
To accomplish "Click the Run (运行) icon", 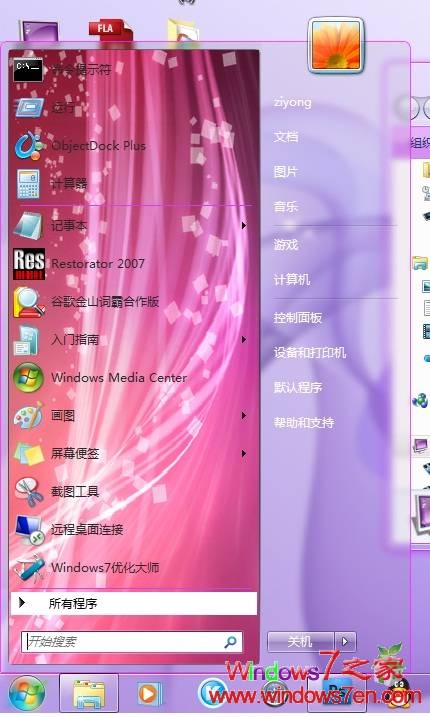I will (x=29, y=107).
